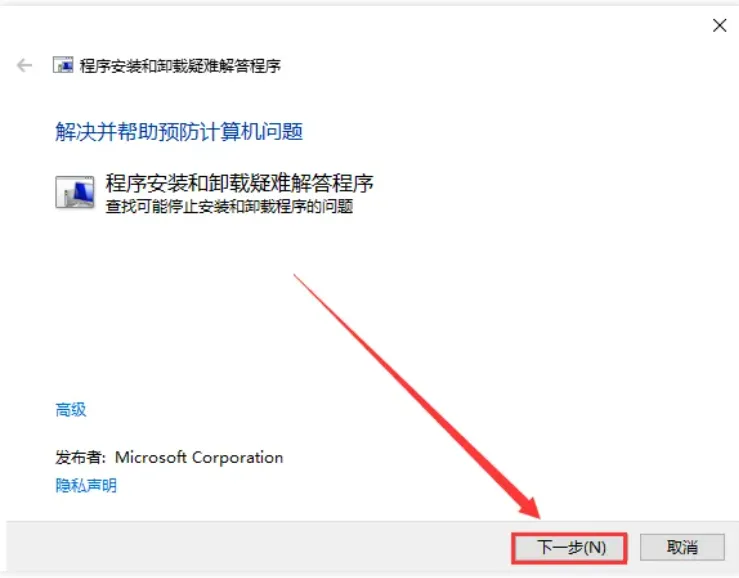Dismiss the wizard with 取消 button
Image resolution: width=739 pixels, height=578 pixels.
coord(682,547)
